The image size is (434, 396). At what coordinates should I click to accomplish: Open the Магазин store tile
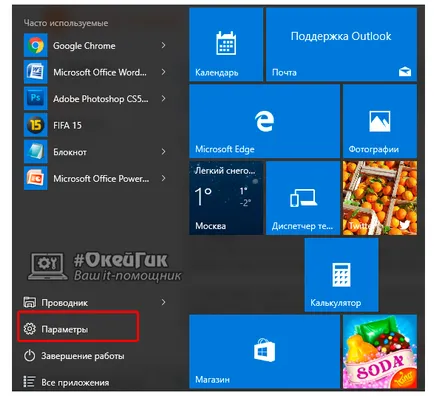265,352
